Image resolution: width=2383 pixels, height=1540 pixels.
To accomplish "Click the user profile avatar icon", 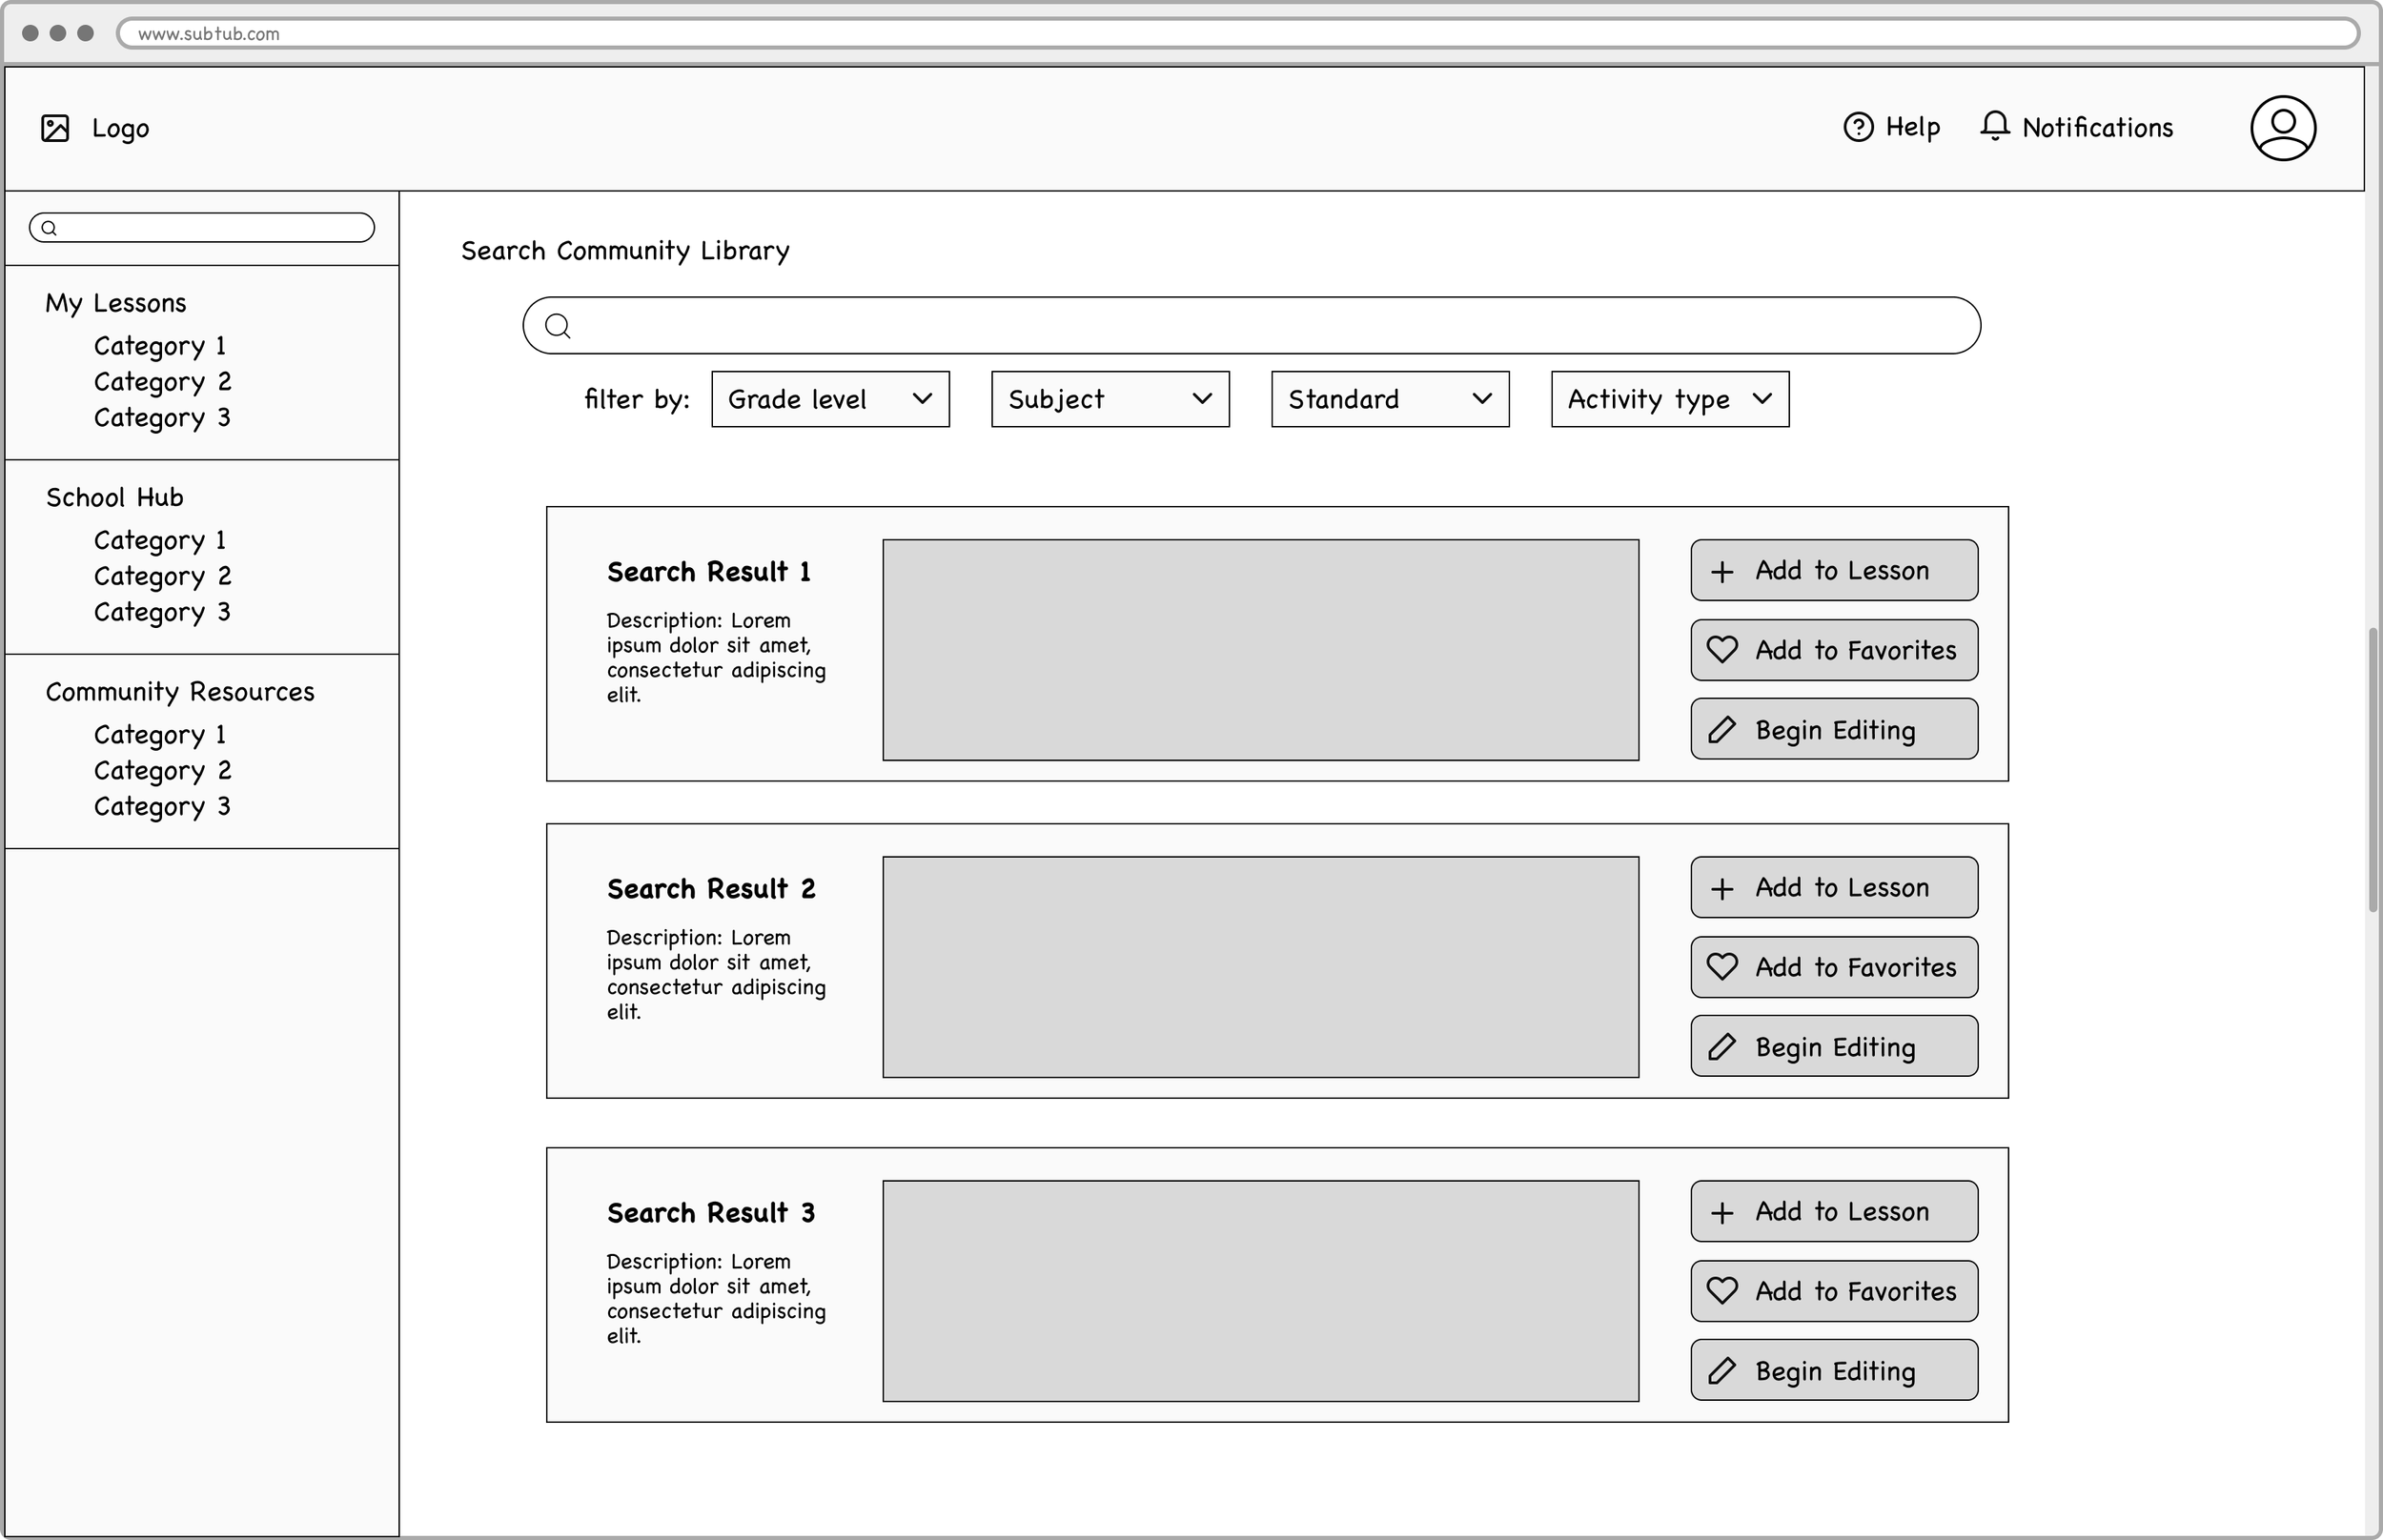I will [x=2282, y=128].
